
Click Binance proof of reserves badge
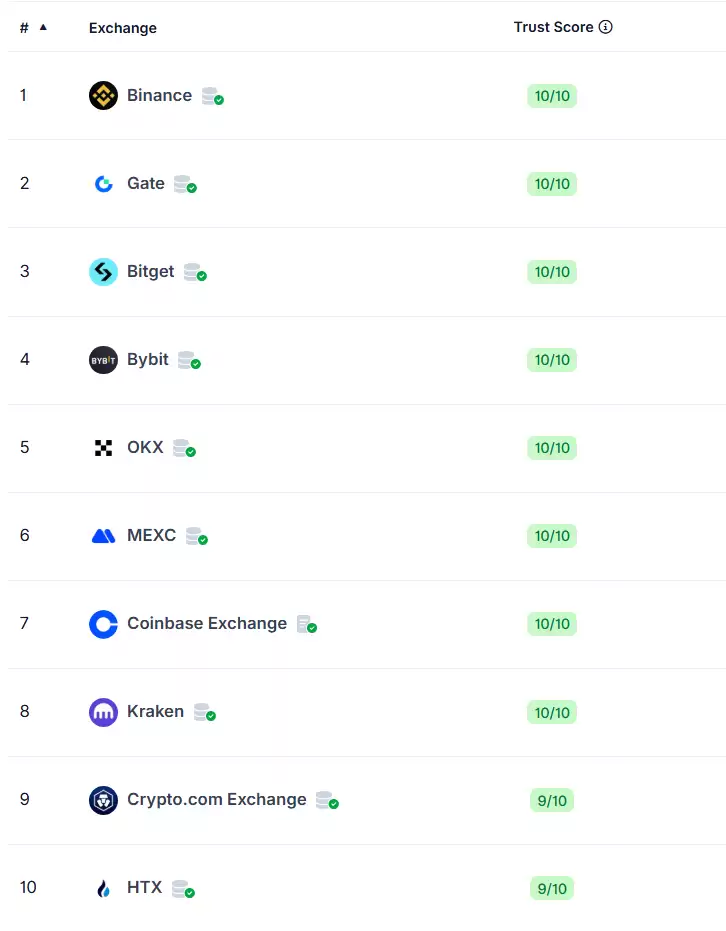pyautogui.click(x=212, y=97)
